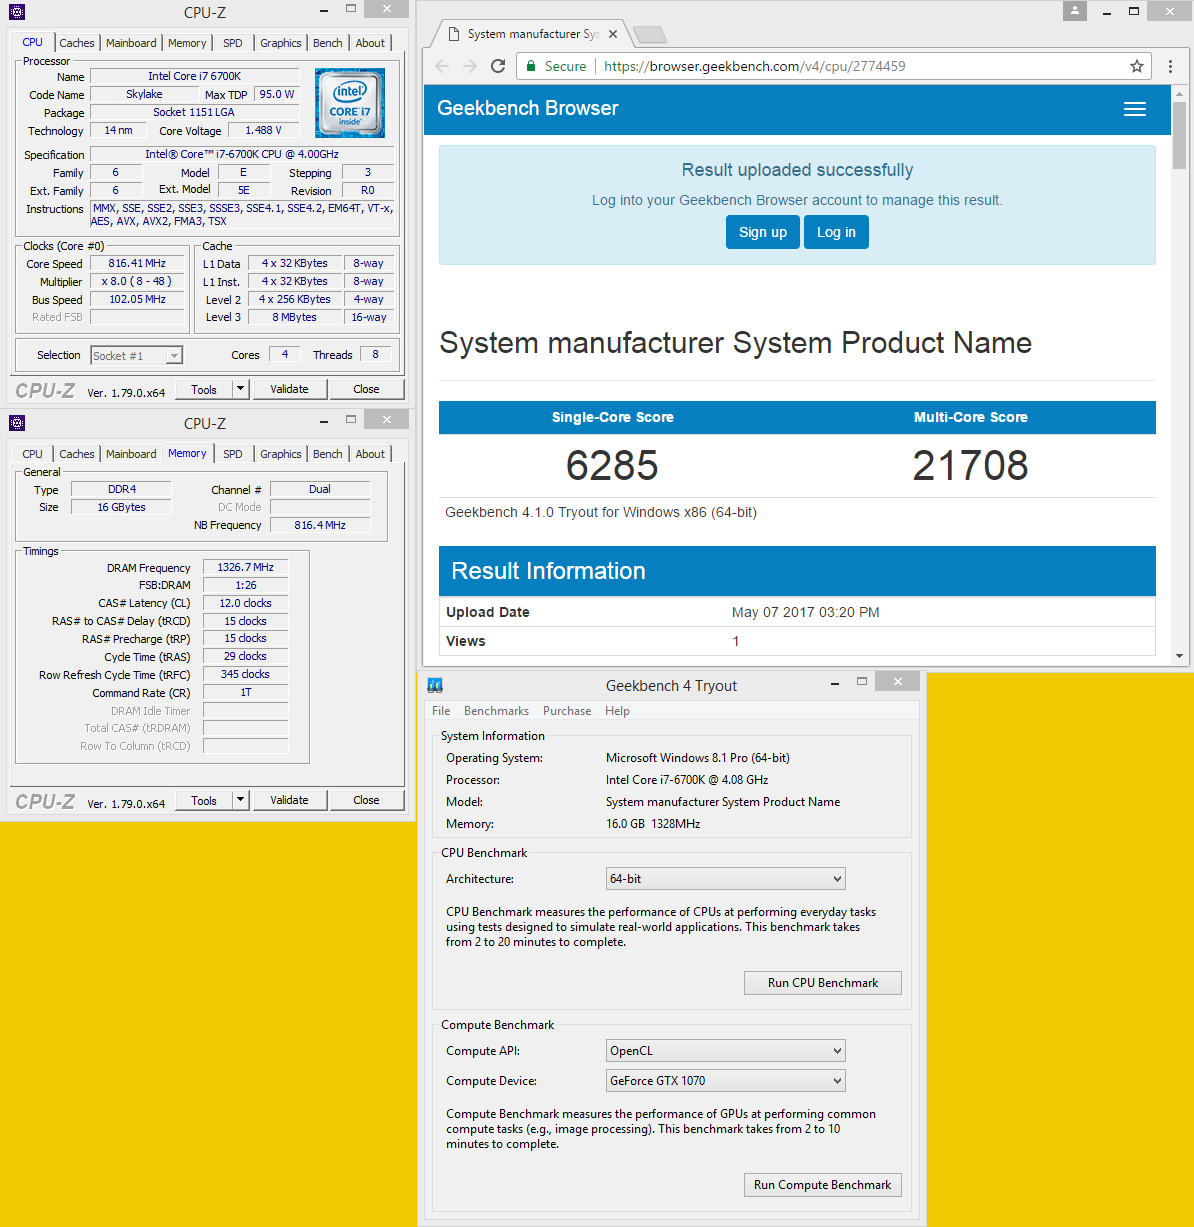Bookmark page with the star icon
Screen dimensions: 1194x1227
coord(1137,66)
